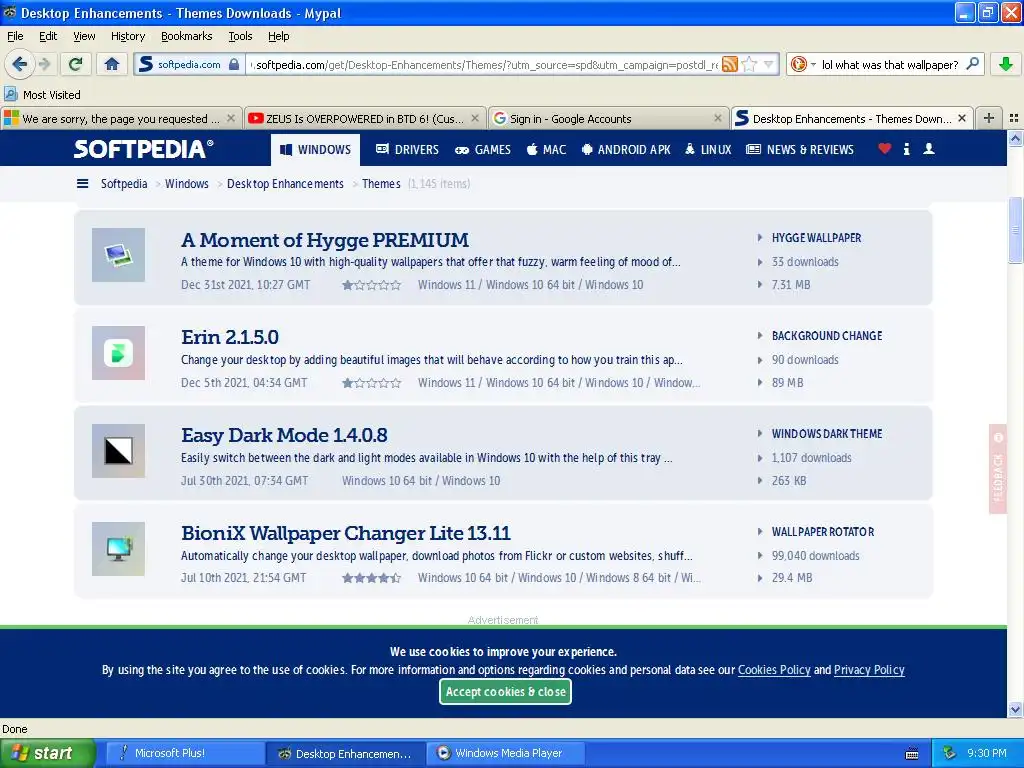The image size is (1024, 768).
Task: Go to Windows breadcrumb link
Action: coord(187,184)
